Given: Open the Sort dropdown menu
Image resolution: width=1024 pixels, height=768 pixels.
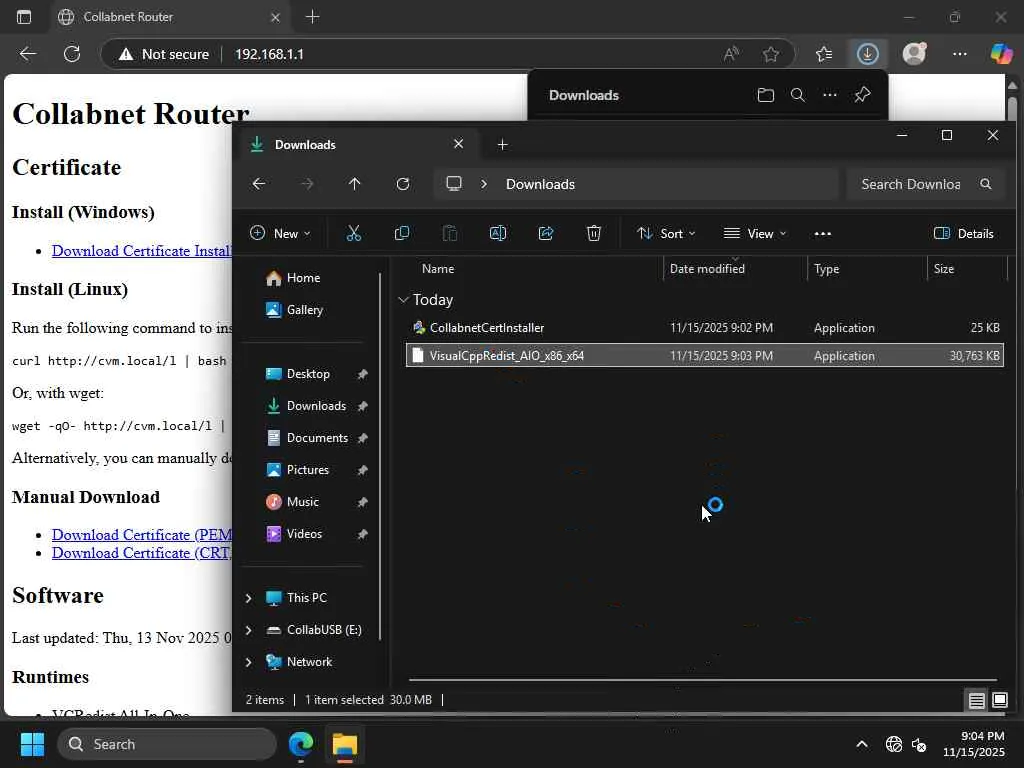Looking at the screenshot, I should pyautogui.click(x=666, y=234).
